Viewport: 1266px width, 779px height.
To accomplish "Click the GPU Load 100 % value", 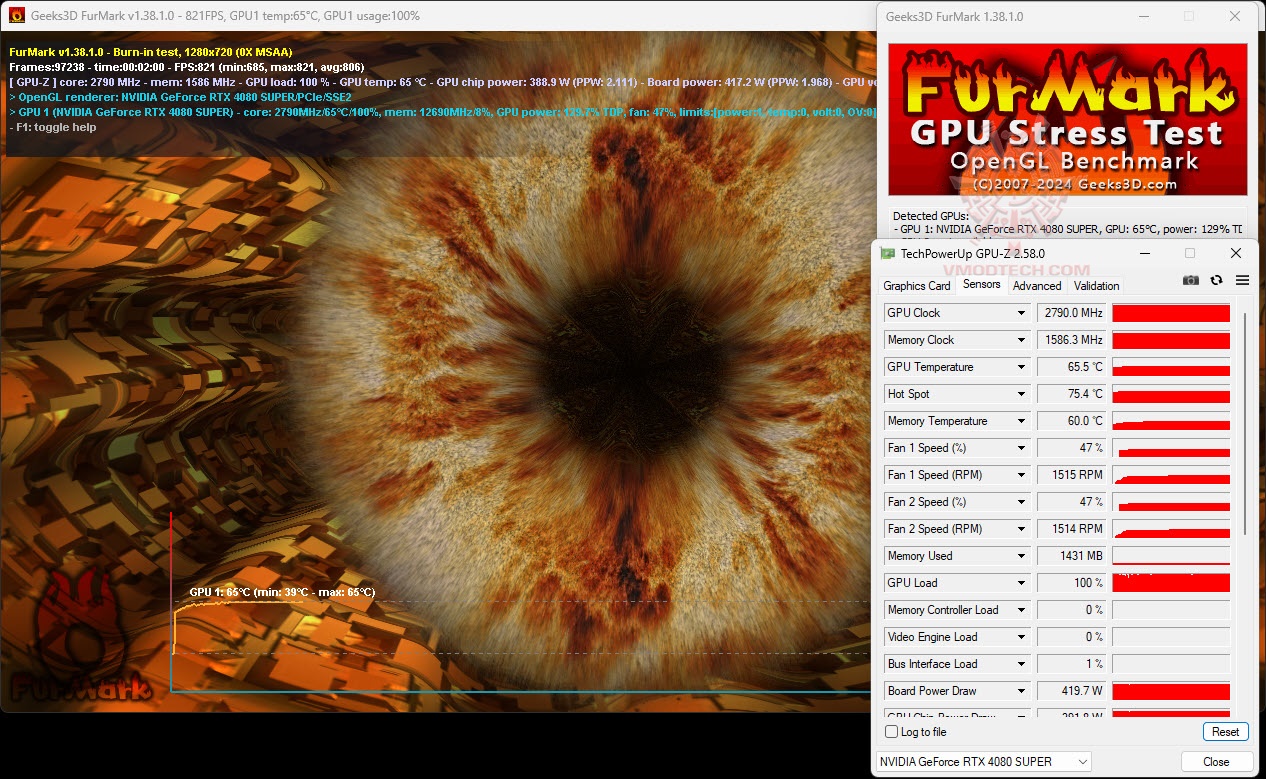I will tap(1072, 583).
